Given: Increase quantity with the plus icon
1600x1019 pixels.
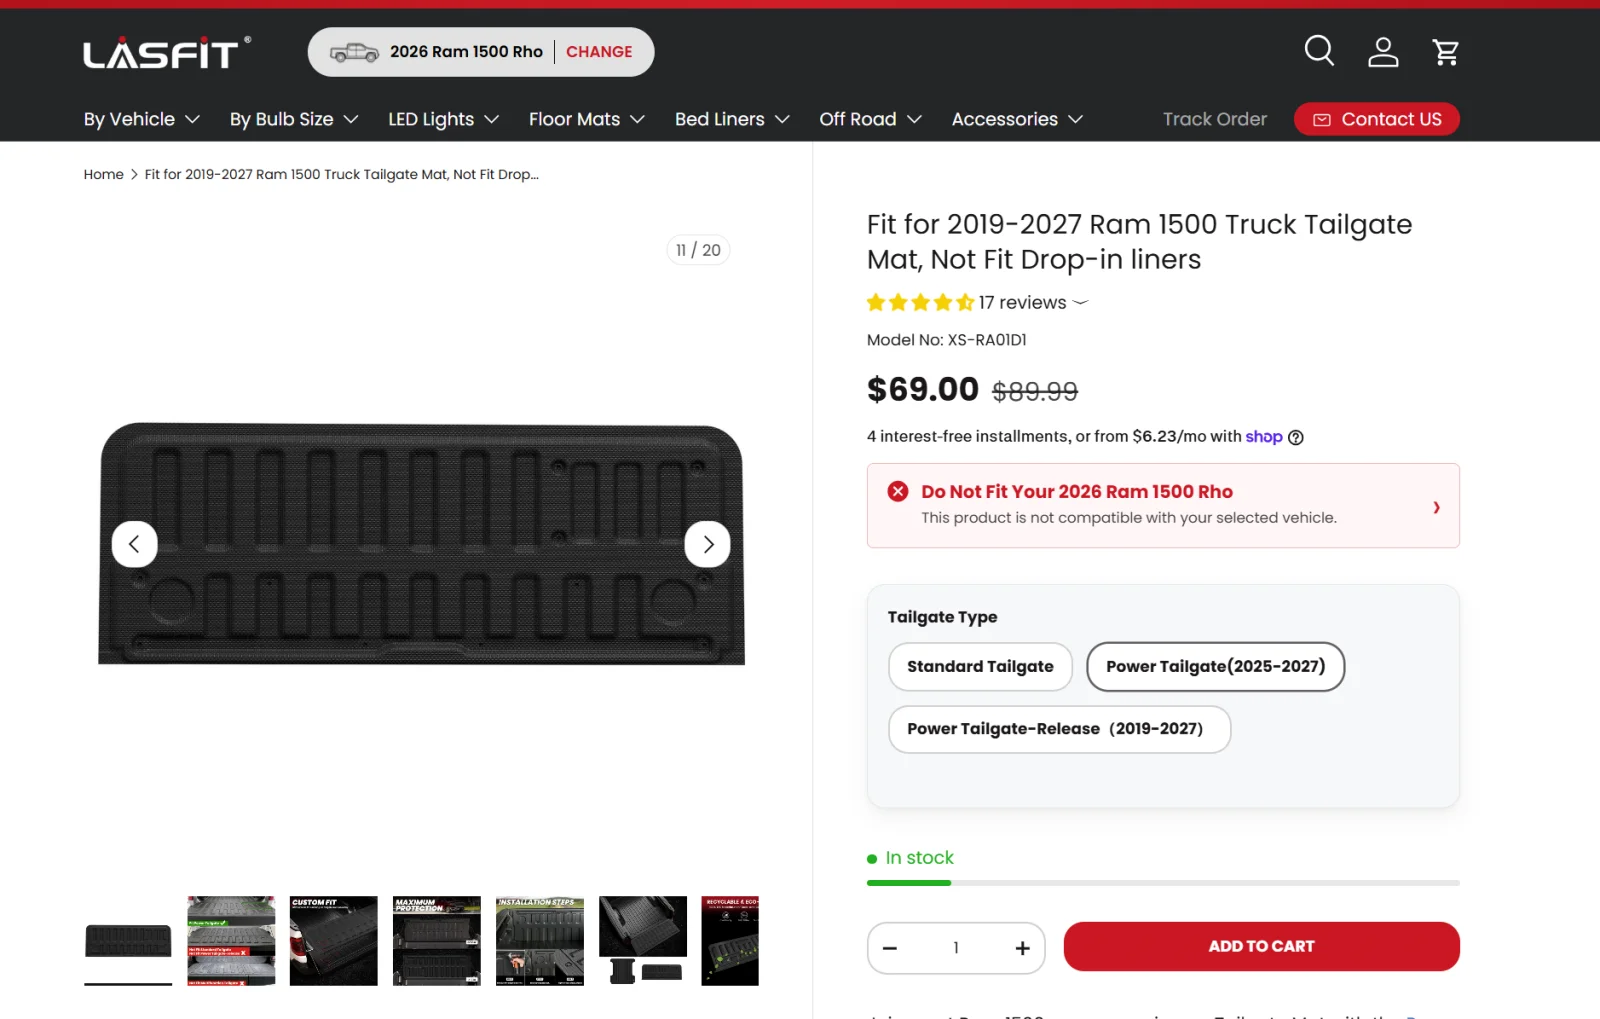Looking at the screenshot, I should pyautogui.click(x=1022, y=948).
